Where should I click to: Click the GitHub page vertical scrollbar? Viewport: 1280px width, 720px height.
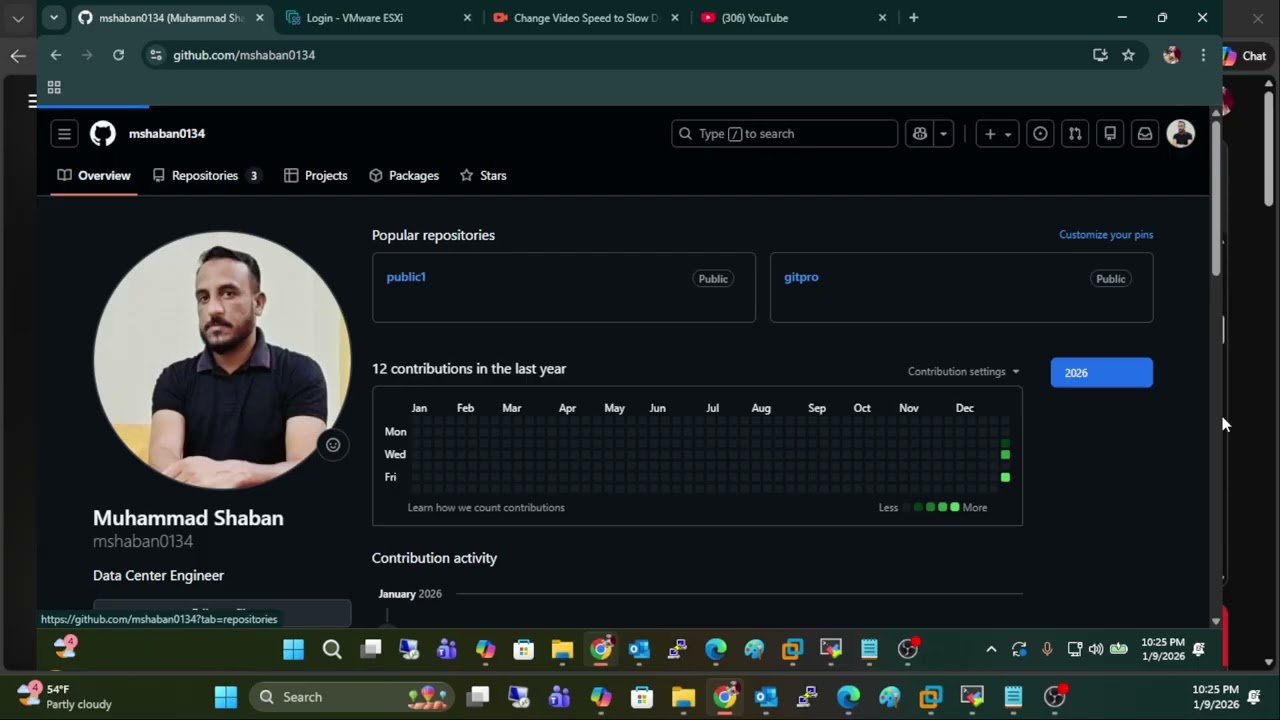click(1216, 199)
